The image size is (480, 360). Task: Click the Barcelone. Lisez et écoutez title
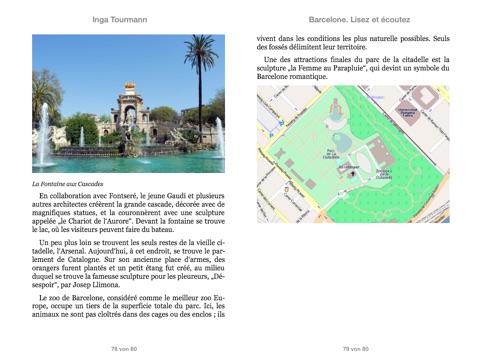tap(359, 19)
